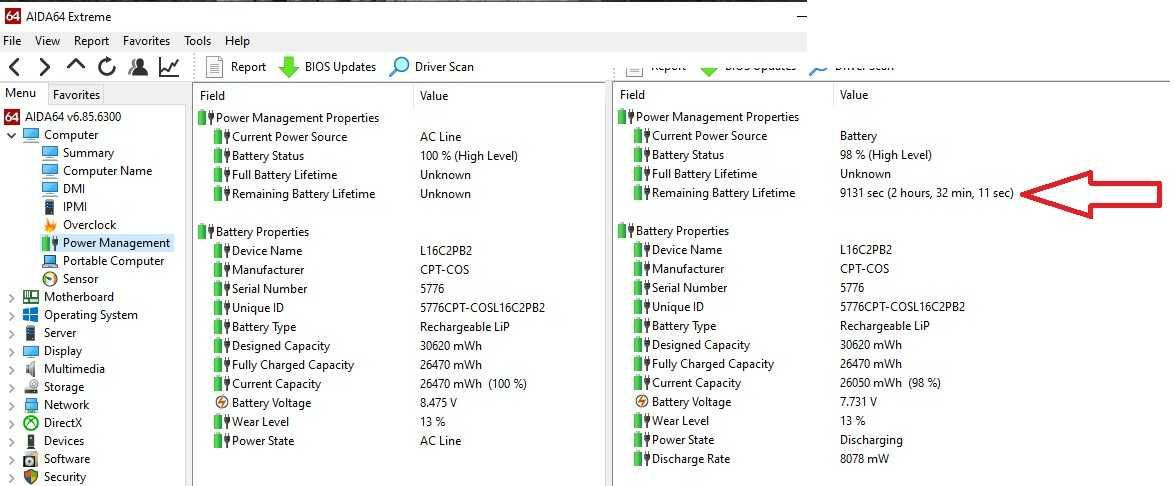Image resolution: width=1175 pixels, height=486 pixels.
Task: Expand the Storage tree node
Action: (11, 387)
